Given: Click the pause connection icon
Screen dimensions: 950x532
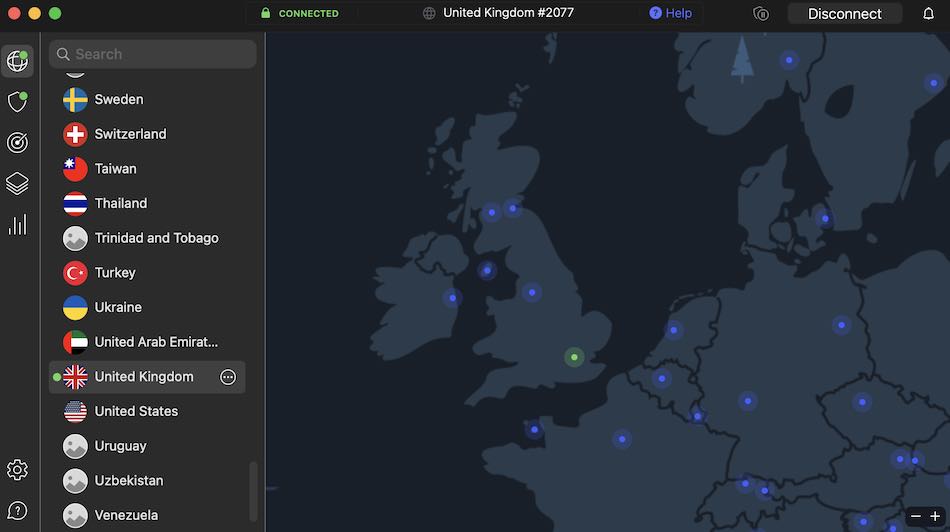Looking at the screenshot, I should [x=761, y=13].
